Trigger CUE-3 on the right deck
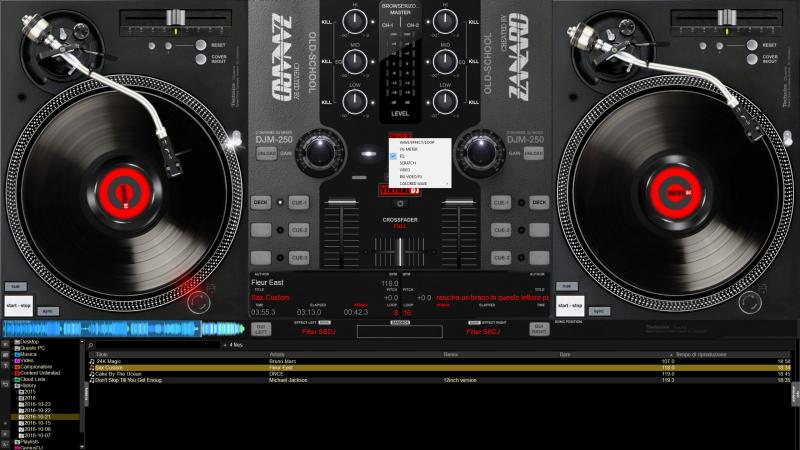The image size is (800, 450). point(501,258)
